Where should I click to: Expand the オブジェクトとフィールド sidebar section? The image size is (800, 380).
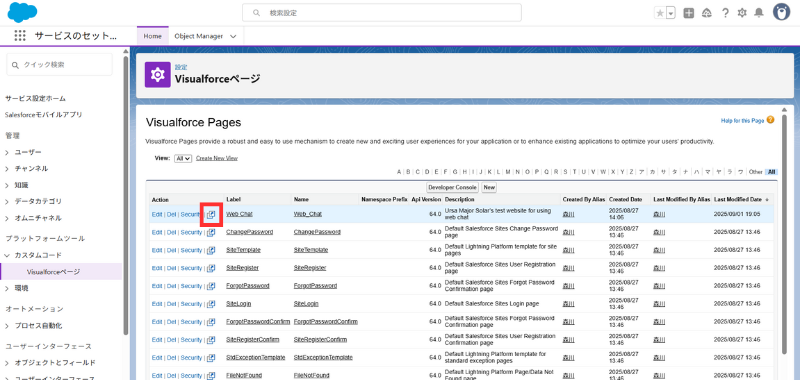(8, 363)
